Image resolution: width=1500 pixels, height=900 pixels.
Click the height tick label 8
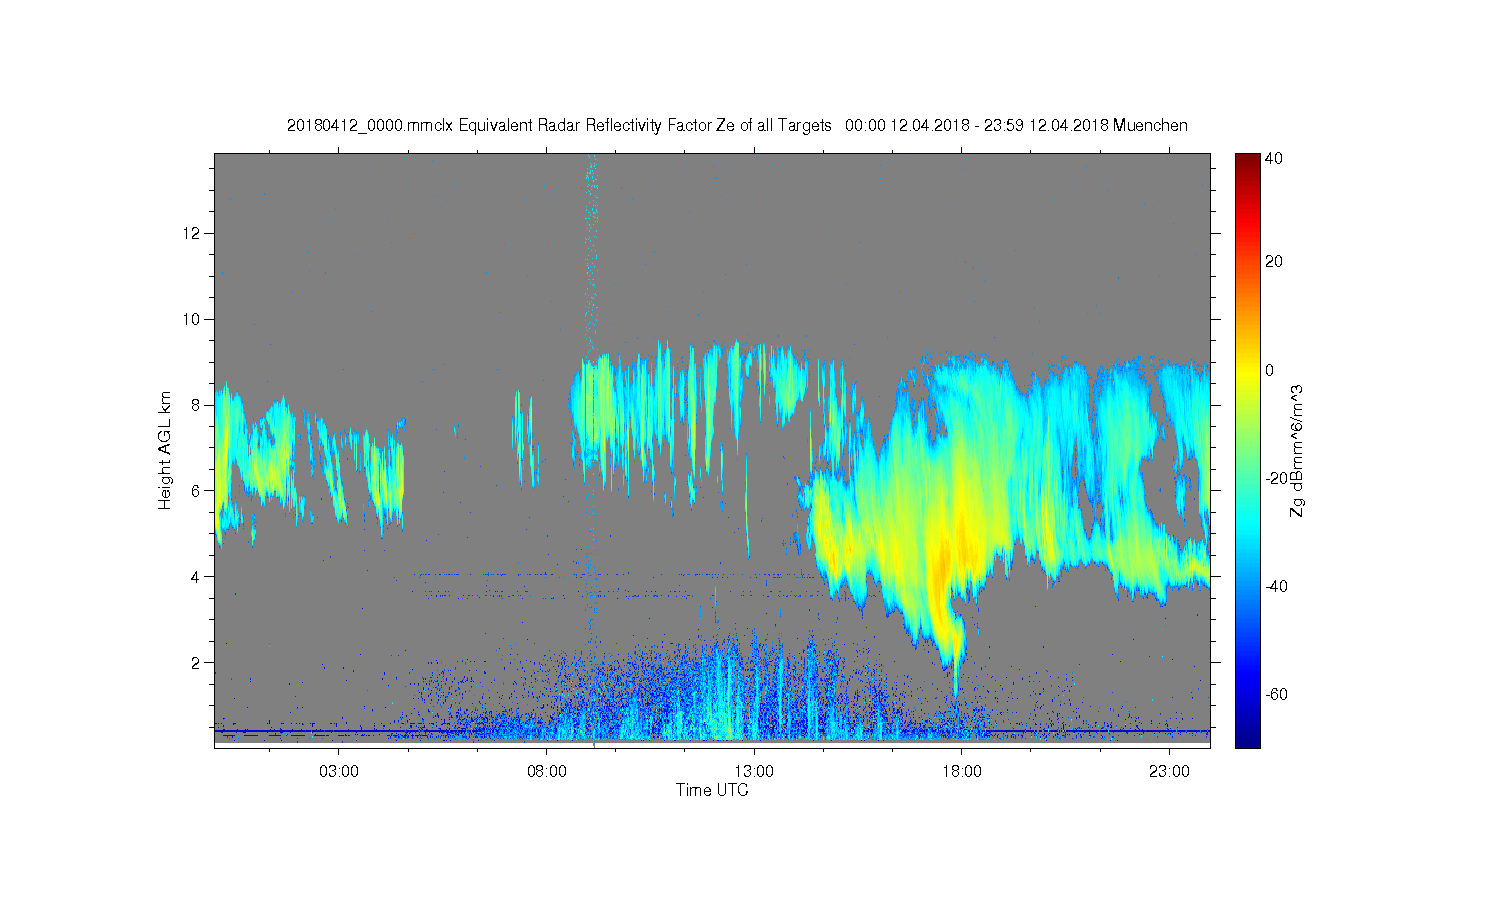click(x=198, y=405)
